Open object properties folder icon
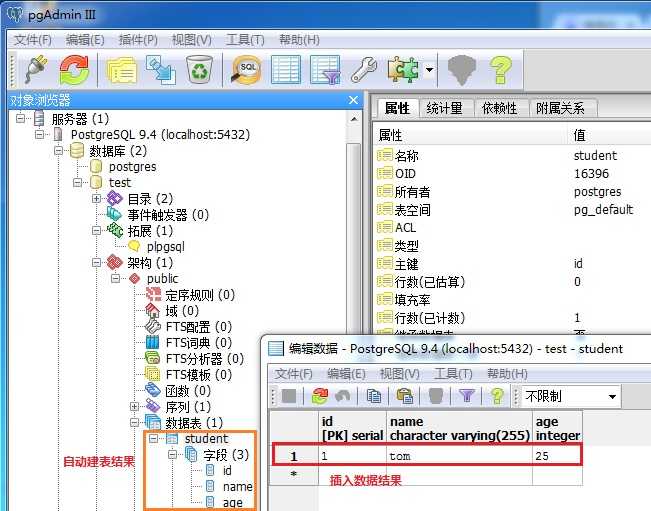The width and height of the screenshot is (651, 511). click(x=122, y=70)
